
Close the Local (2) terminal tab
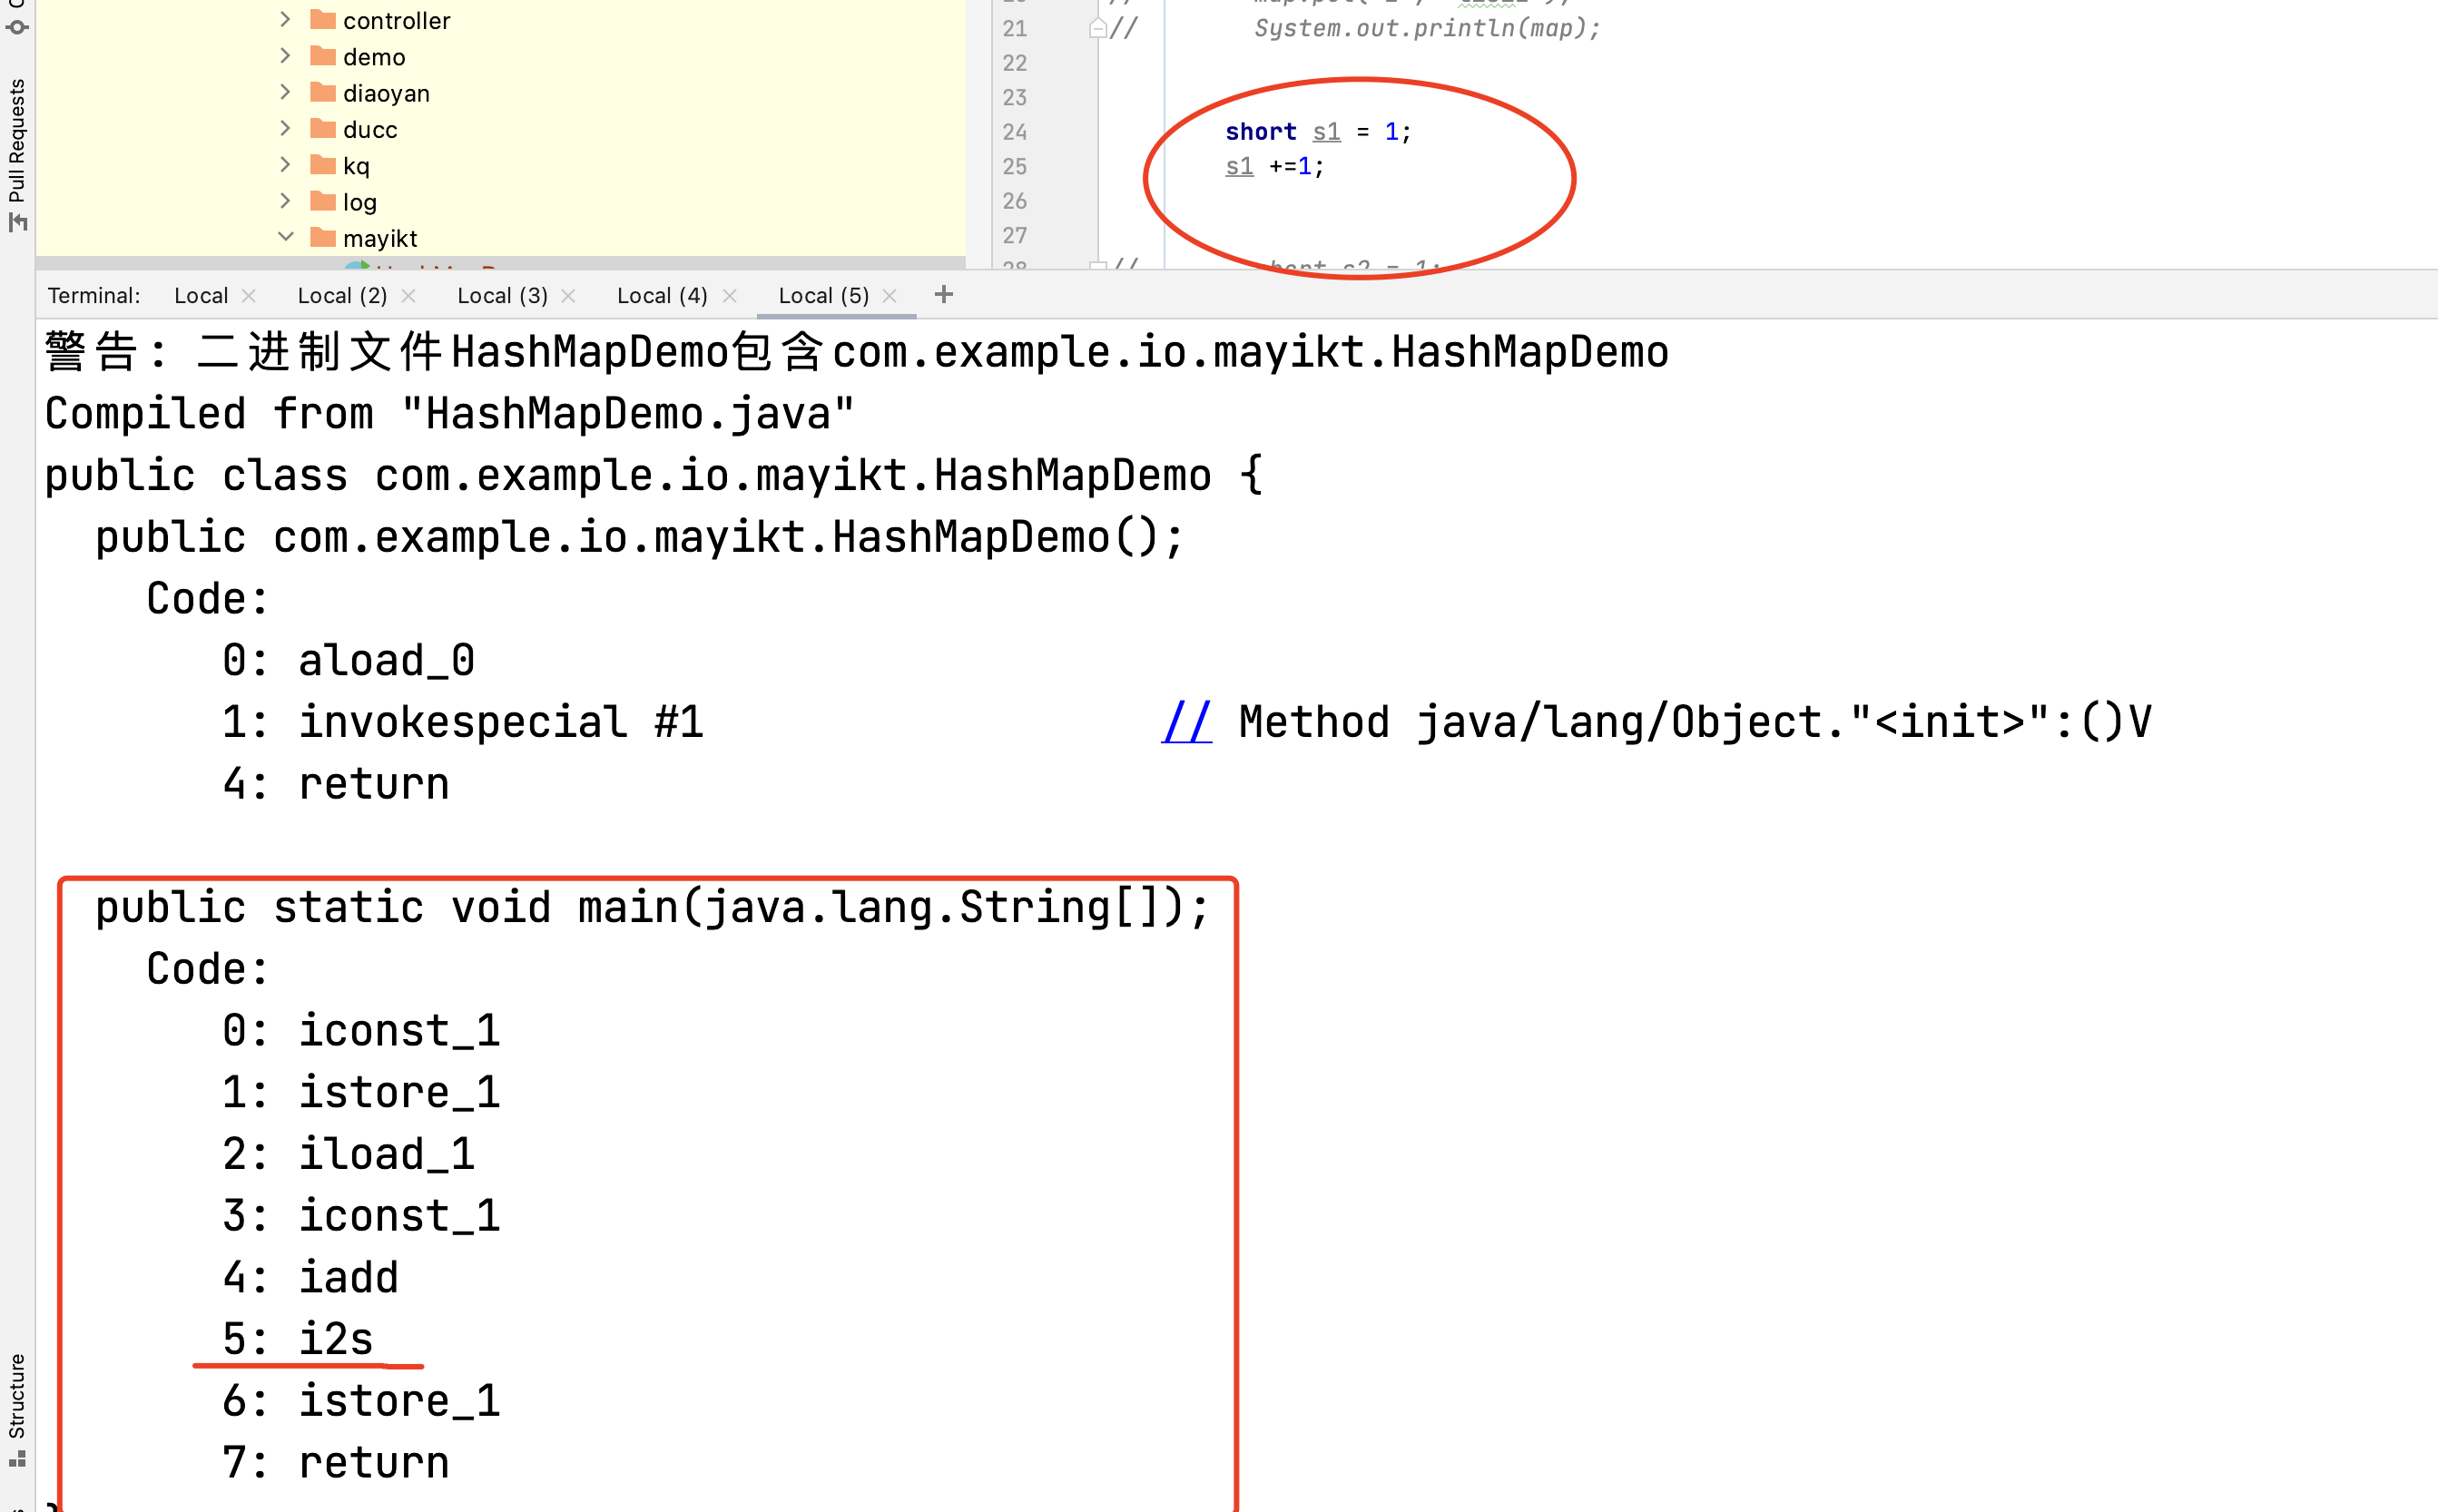click(408, 296)
